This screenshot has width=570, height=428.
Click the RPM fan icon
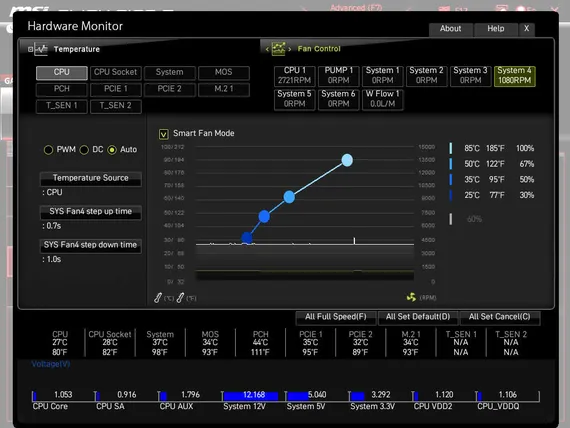pyautogui.click(x=411, y=297)
